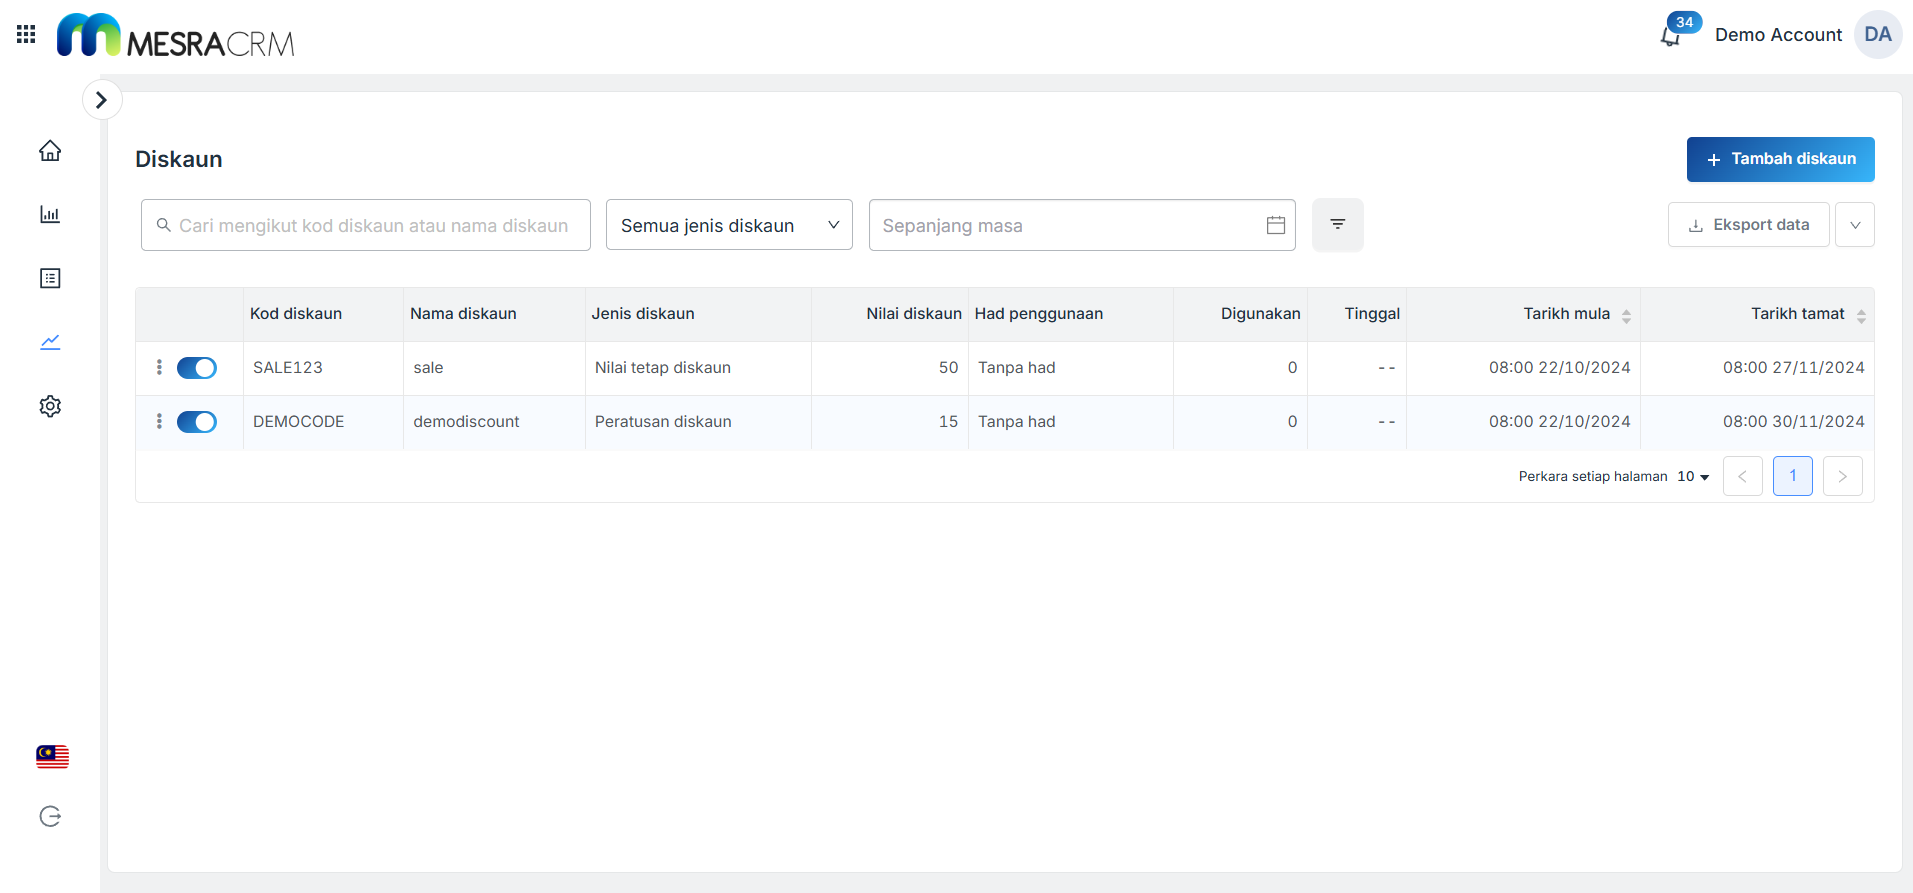Viewport: 1913px width, 893px height.
Task: Open the apps grid menu icon
Action: pos(26,35)
